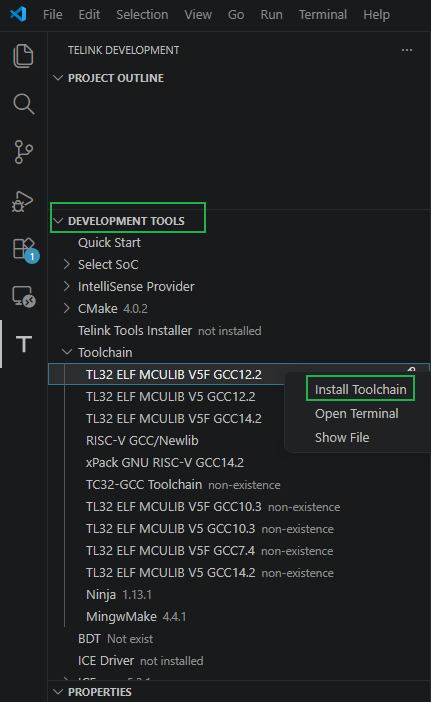Image resolution: width=431 pixels, height=702 pixels.
Task: Choose Install Toolchain from the context menu
Action: (x=360, y=390)
